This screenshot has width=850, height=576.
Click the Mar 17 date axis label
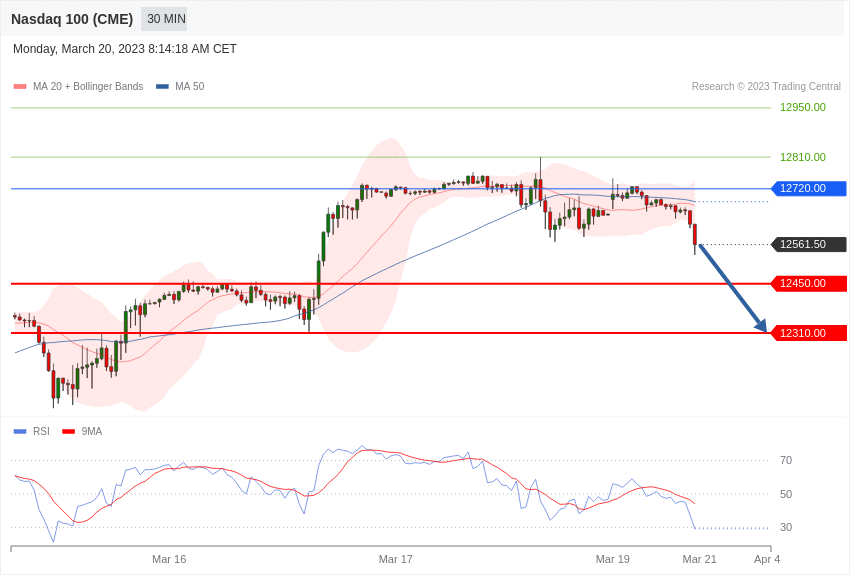click(x=396, y=559)
